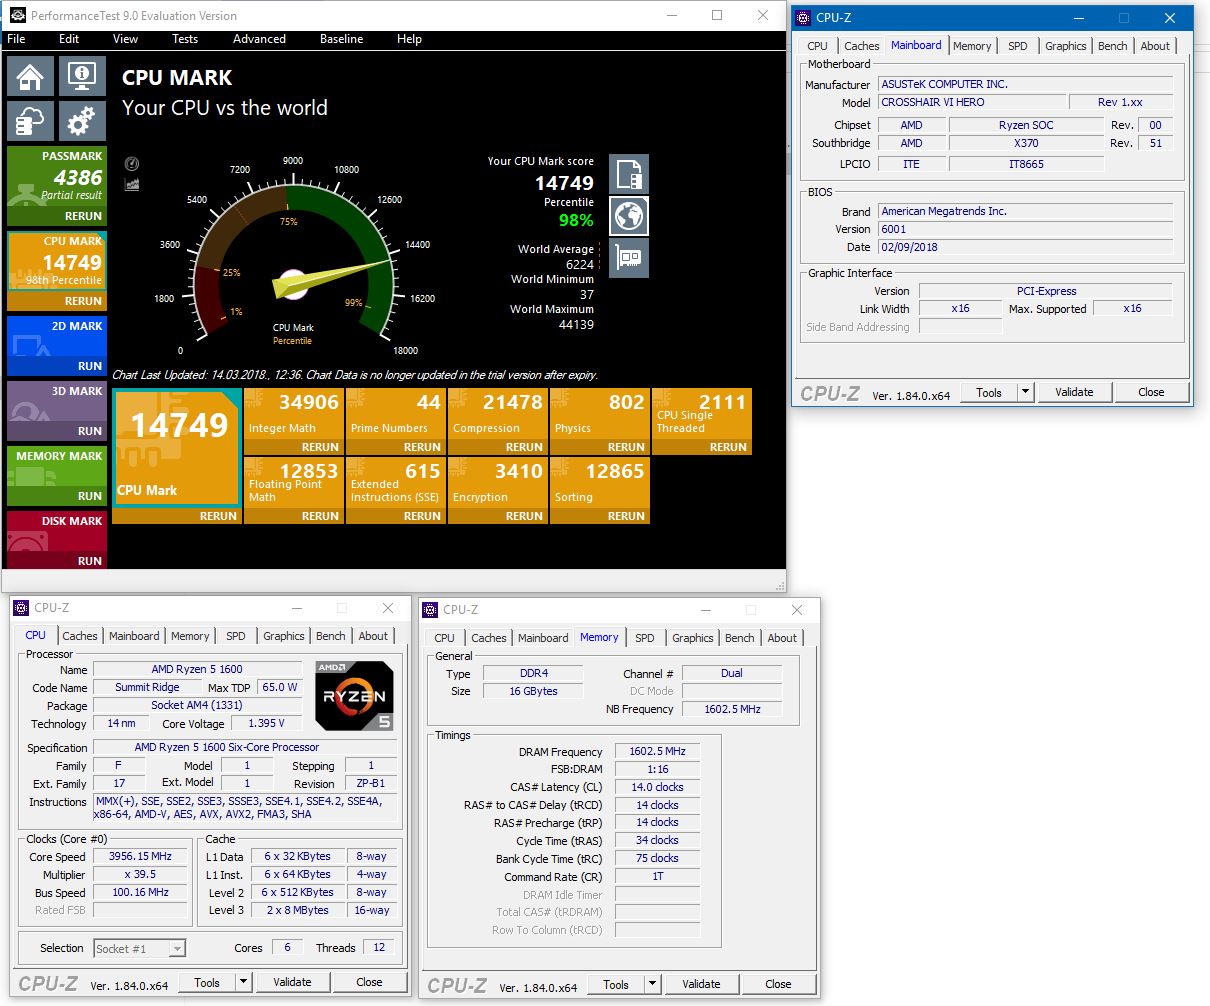Screen dimensions: 1210x1006
Task: Rerun the Compression test
Action: tap(524, 447)
